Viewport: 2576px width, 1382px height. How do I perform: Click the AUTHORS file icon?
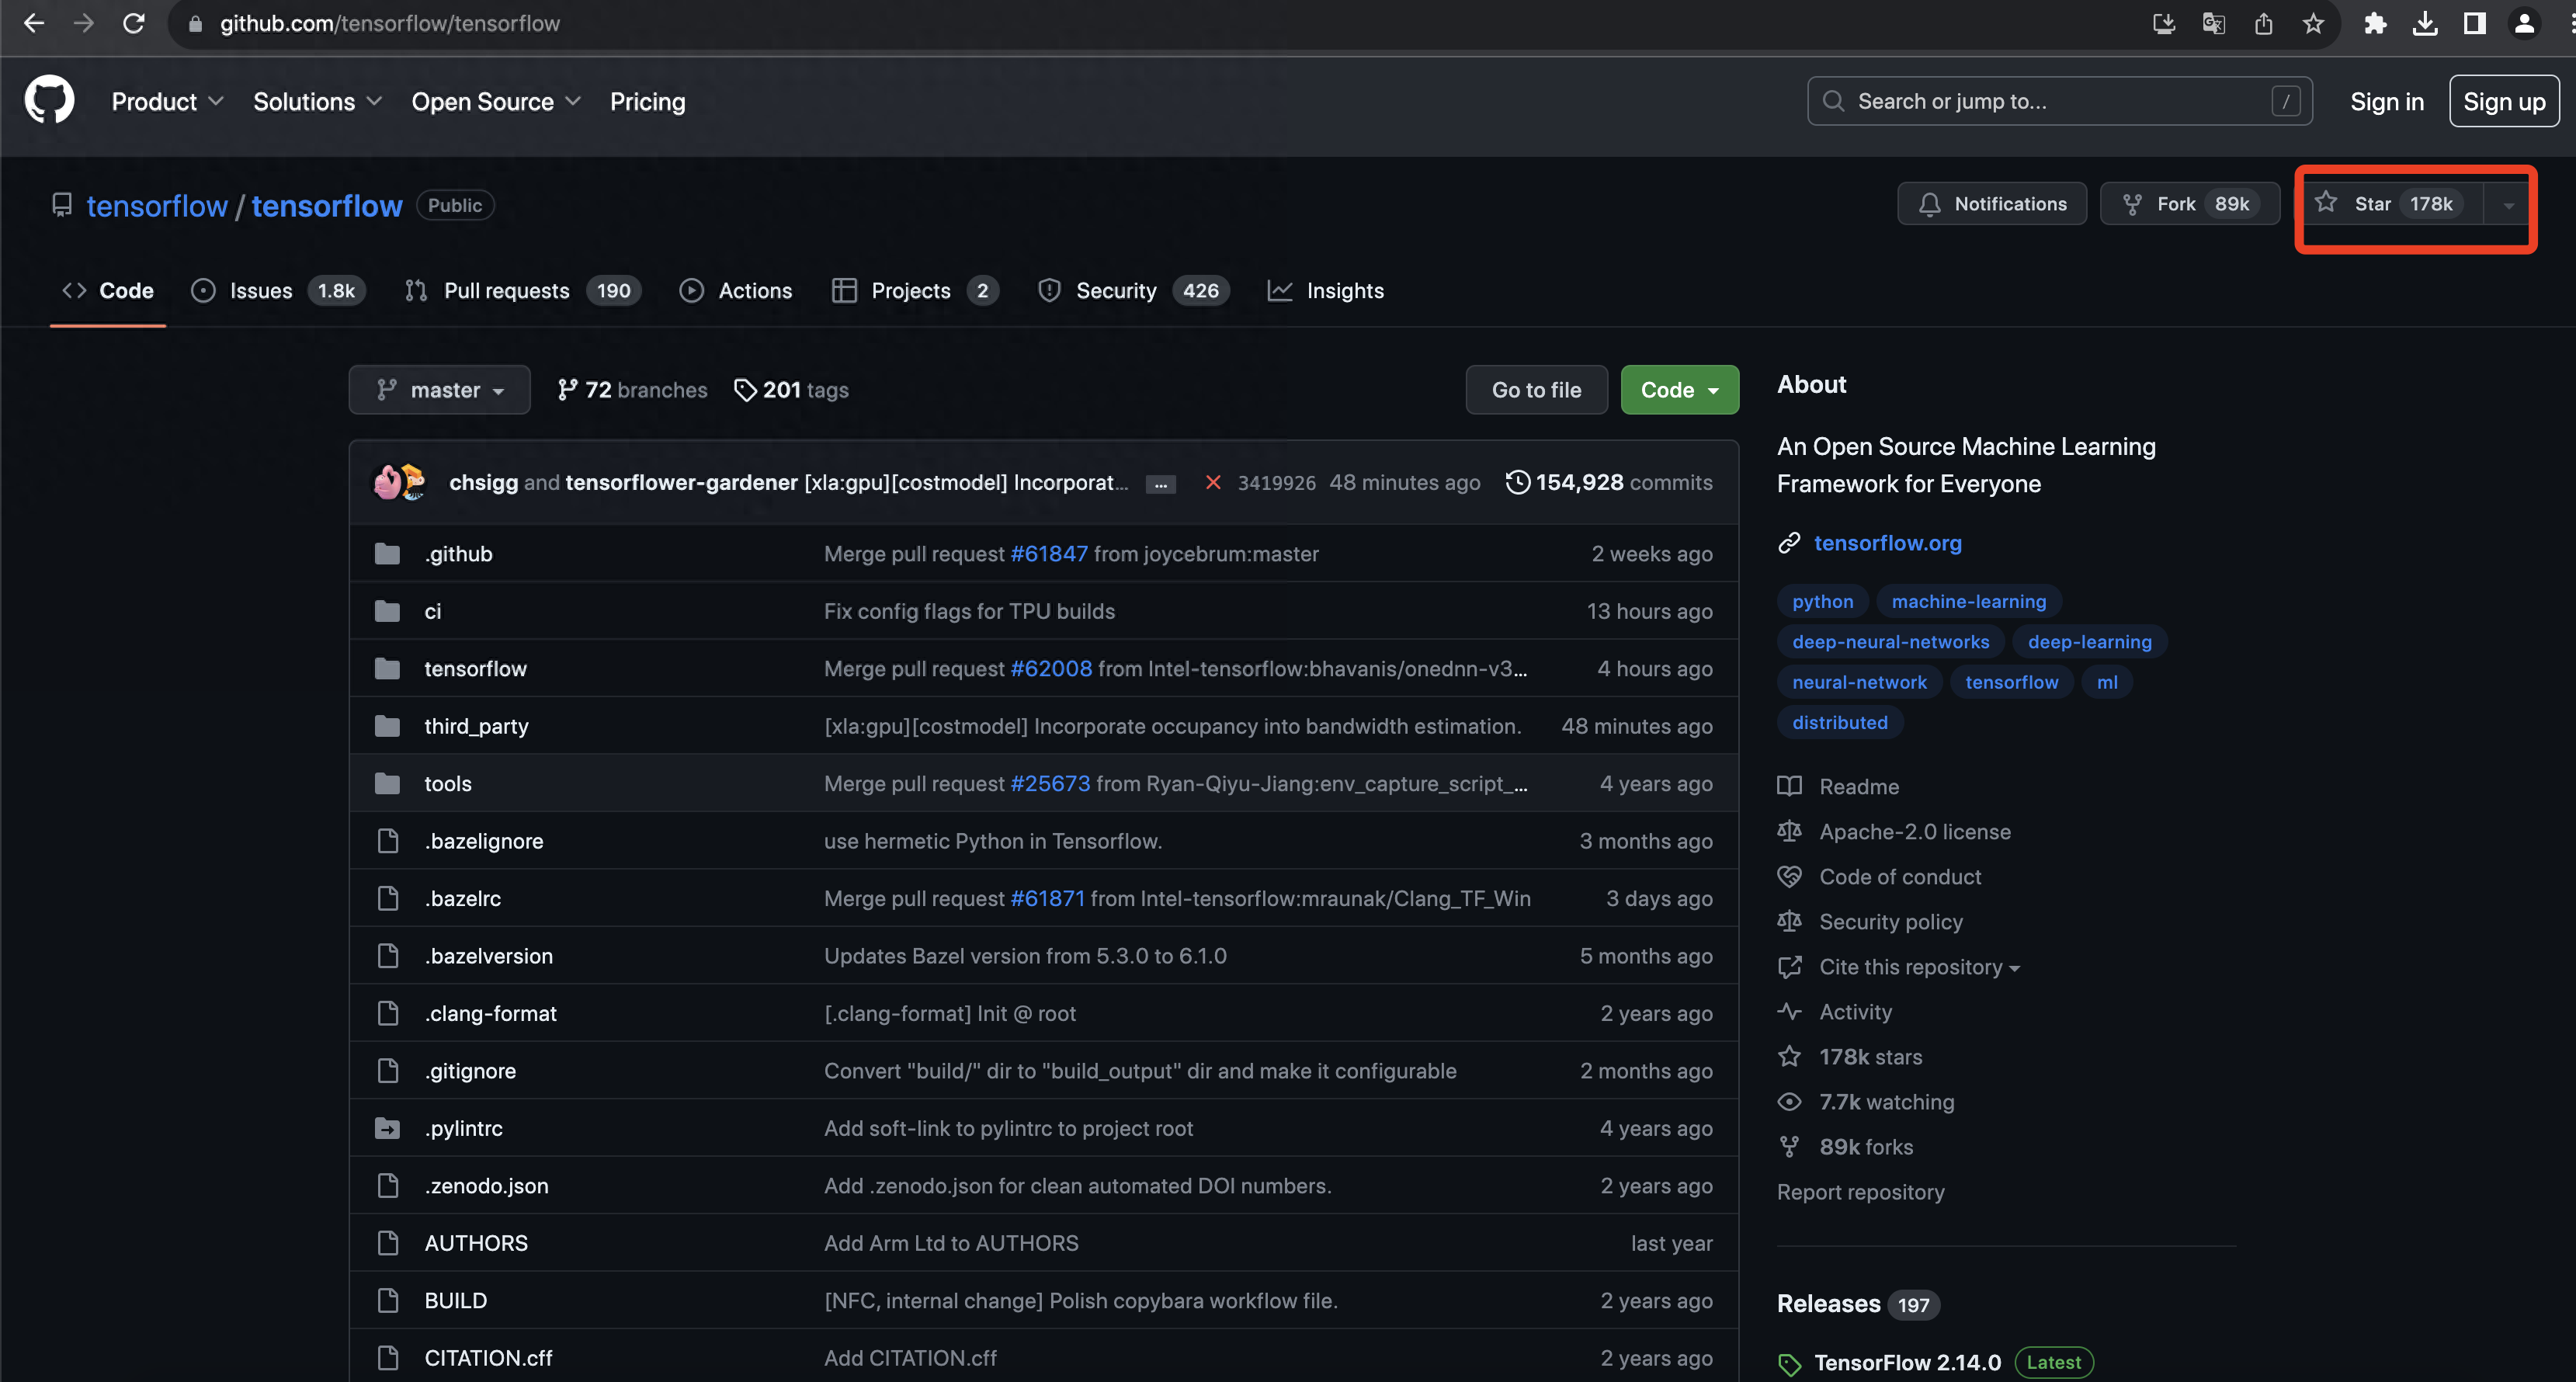(x=388, y=1243)
